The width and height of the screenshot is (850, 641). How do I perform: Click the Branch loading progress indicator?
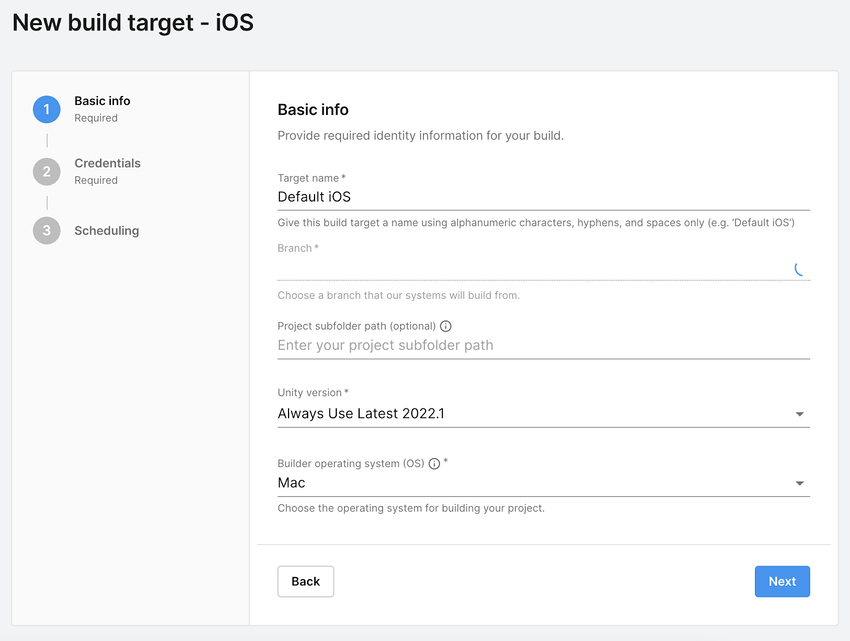(800, 270)
